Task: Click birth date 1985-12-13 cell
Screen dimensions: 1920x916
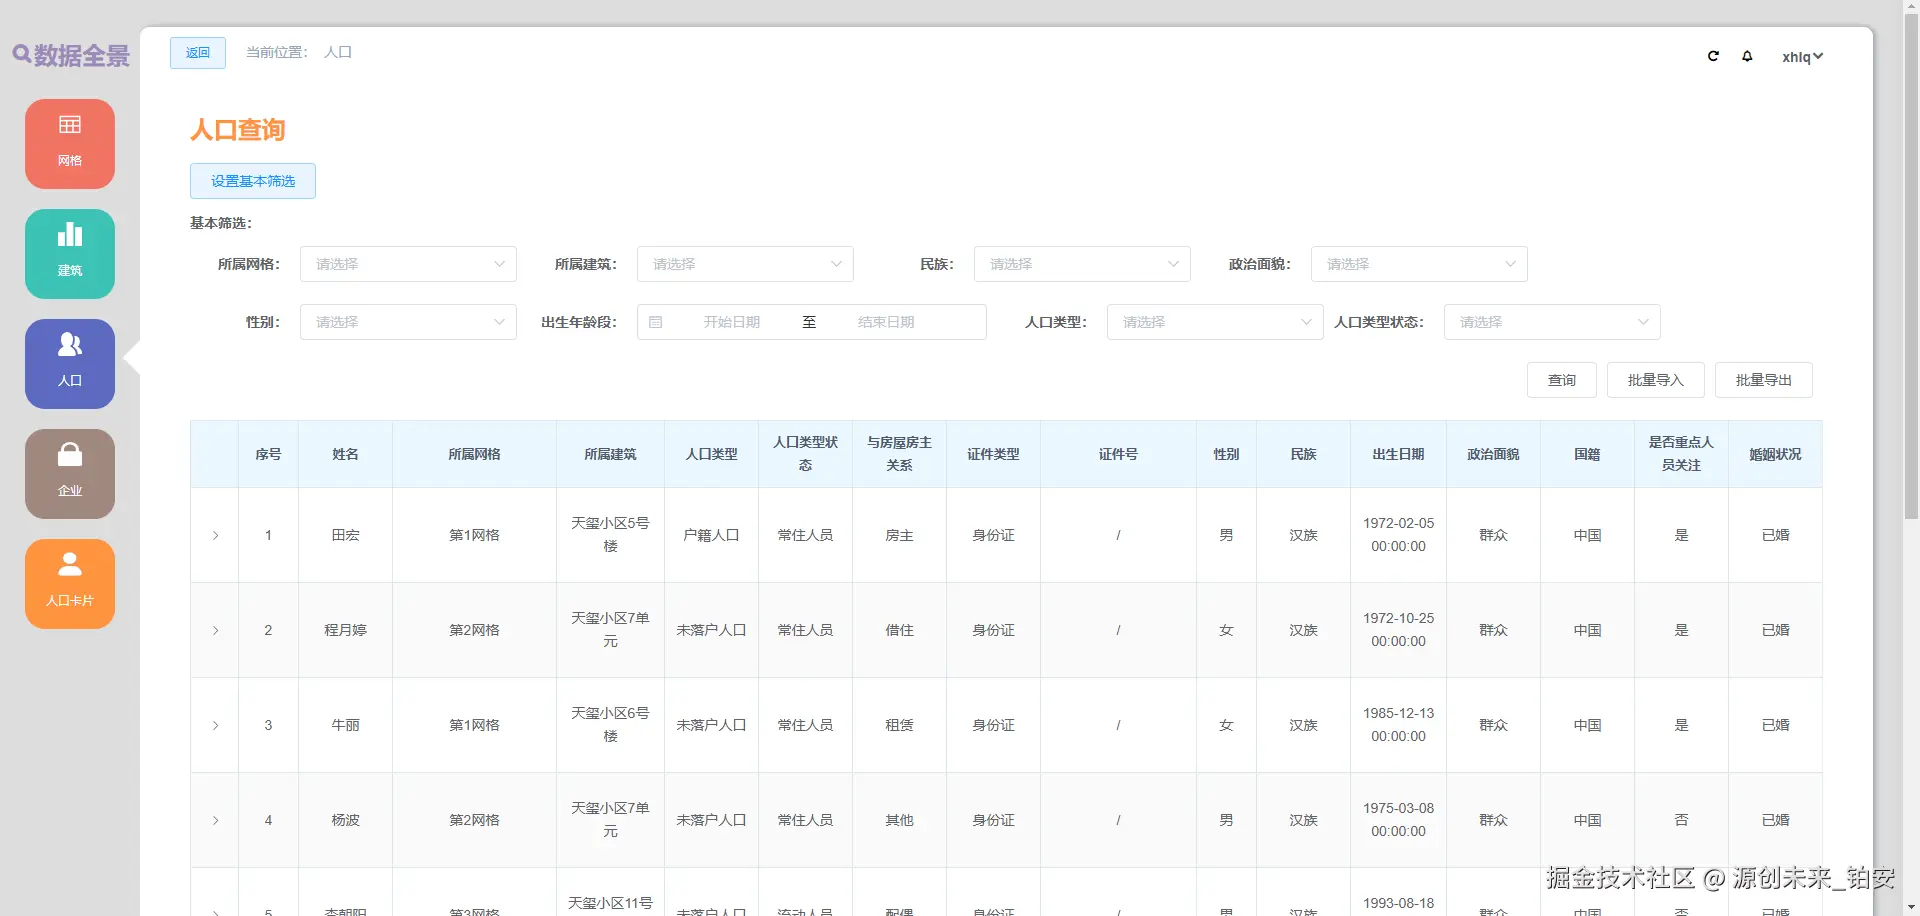Action: pyautogui.click(x=1398, y=725)
